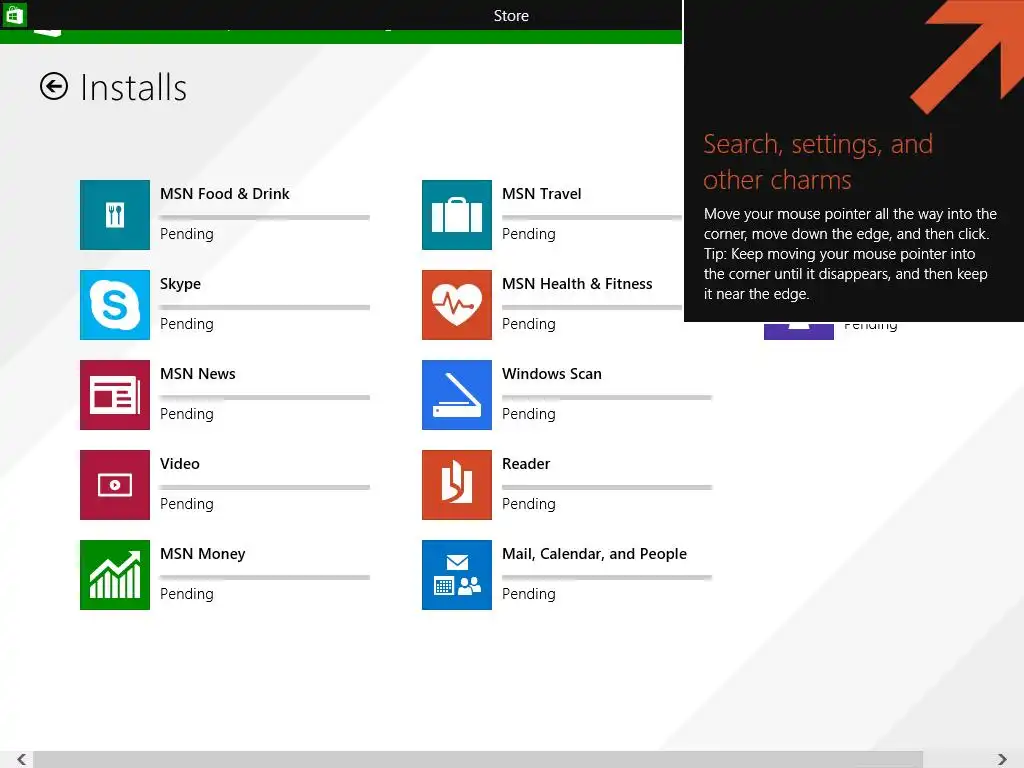Click Pending status under Skype
Image resolution: width=1024 pixels, height=768 pixels.
pyautogui.click(x=187, y=325)
